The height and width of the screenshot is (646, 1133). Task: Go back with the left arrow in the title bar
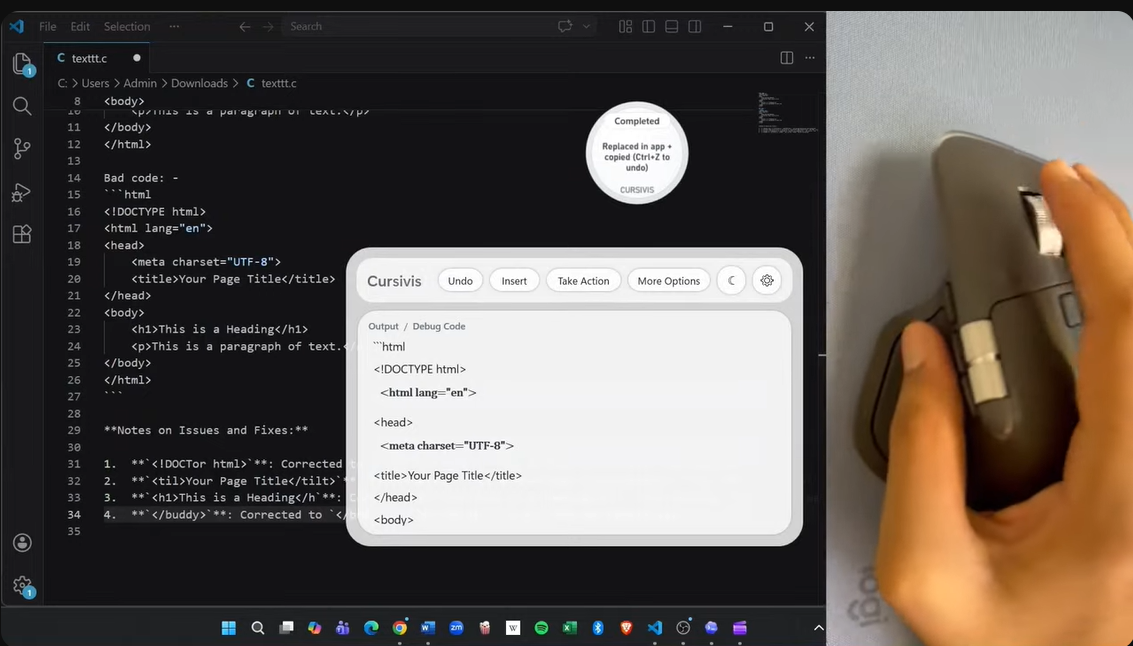point(245,27)
